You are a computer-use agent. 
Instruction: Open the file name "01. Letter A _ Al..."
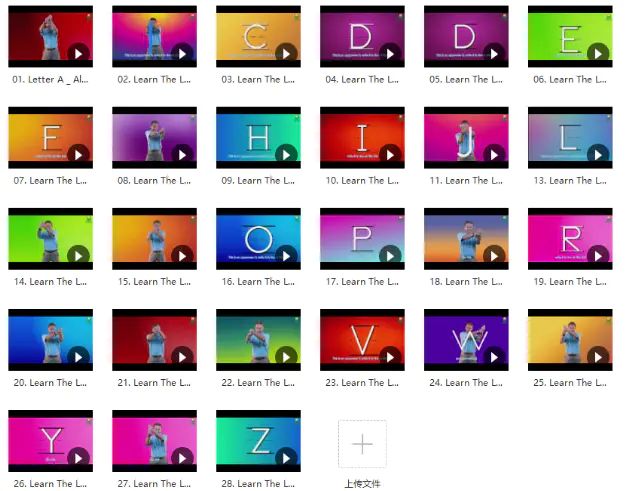[50, 80]
